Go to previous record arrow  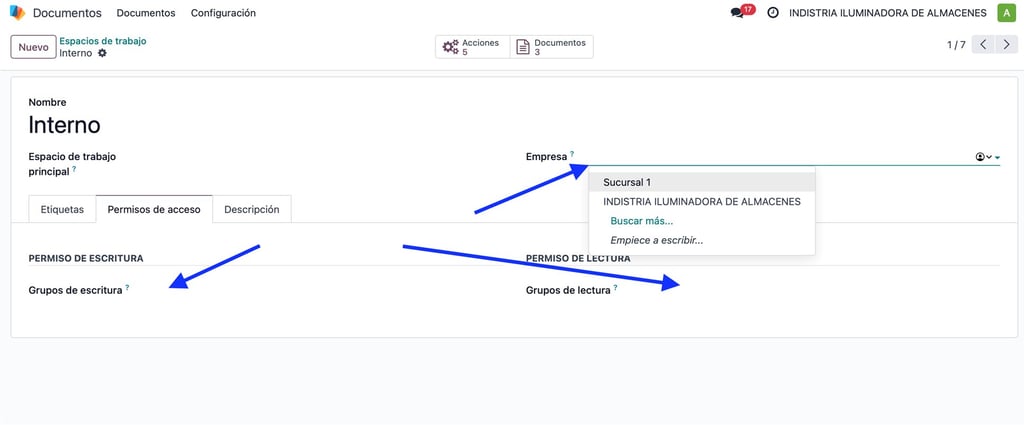984,45
